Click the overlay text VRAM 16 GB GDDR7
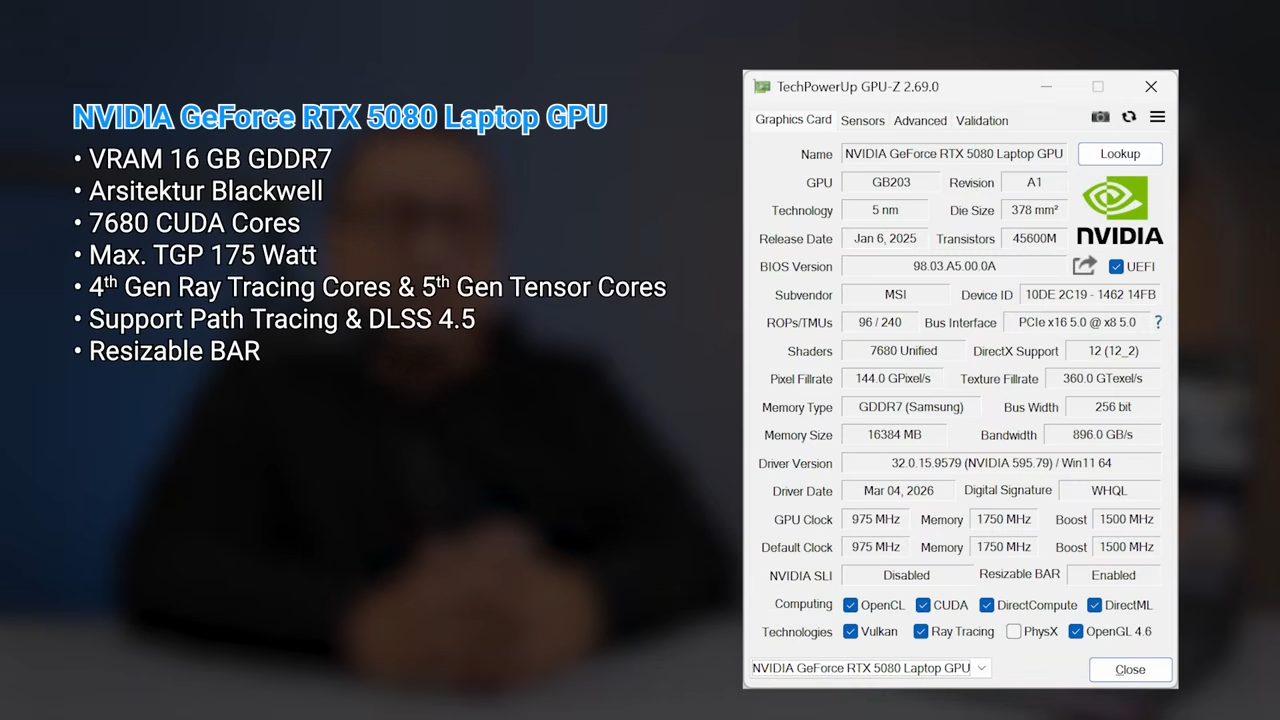Viewport: 1280px width, 720px height. pos(210,159)
